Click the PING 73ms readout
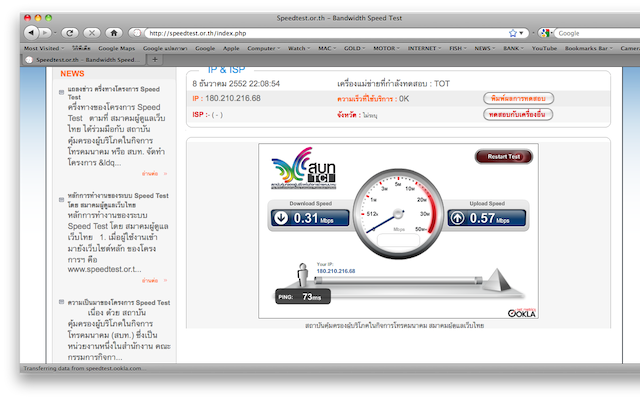This screenshot has width=640, height=400. coord(303,297)
